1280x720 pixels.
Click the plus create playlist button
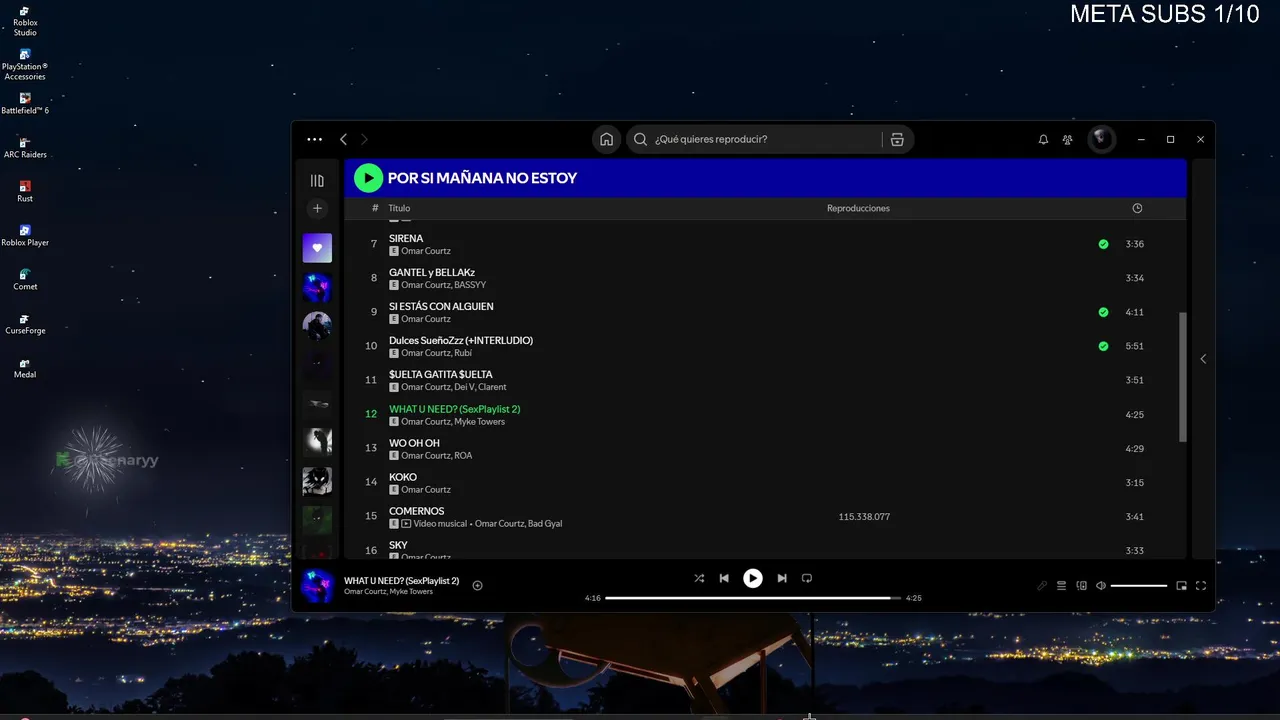(317, 209)
